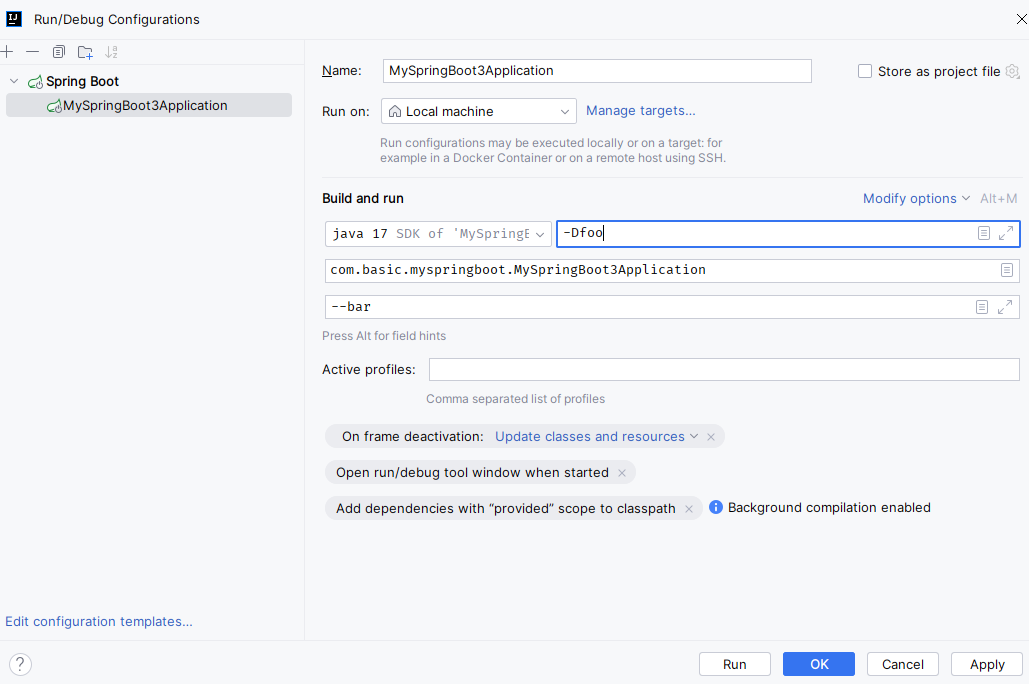Viewport: 1029px width, 684px height.
Task: Open the help question mark button
Action: (20, 664)
